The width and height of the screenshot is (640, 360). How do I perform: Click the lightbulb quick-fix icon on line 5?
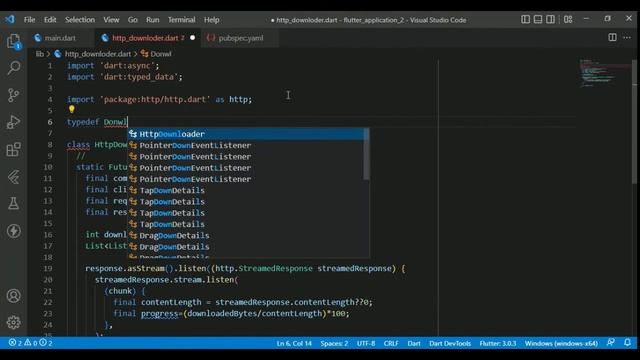(x=72, y=109)
